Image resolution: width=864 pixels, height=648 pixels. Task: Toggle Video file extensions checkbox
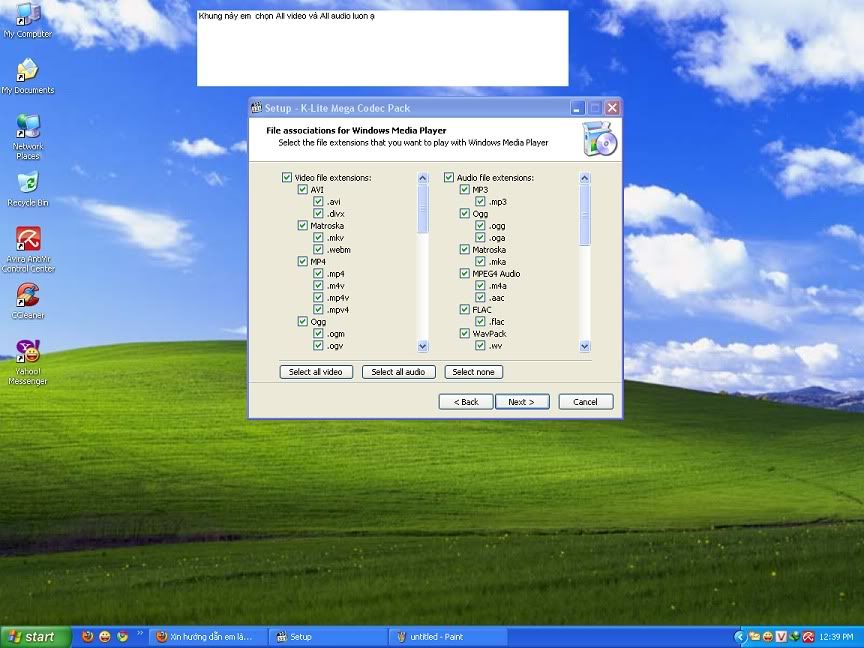pos(287,177)
